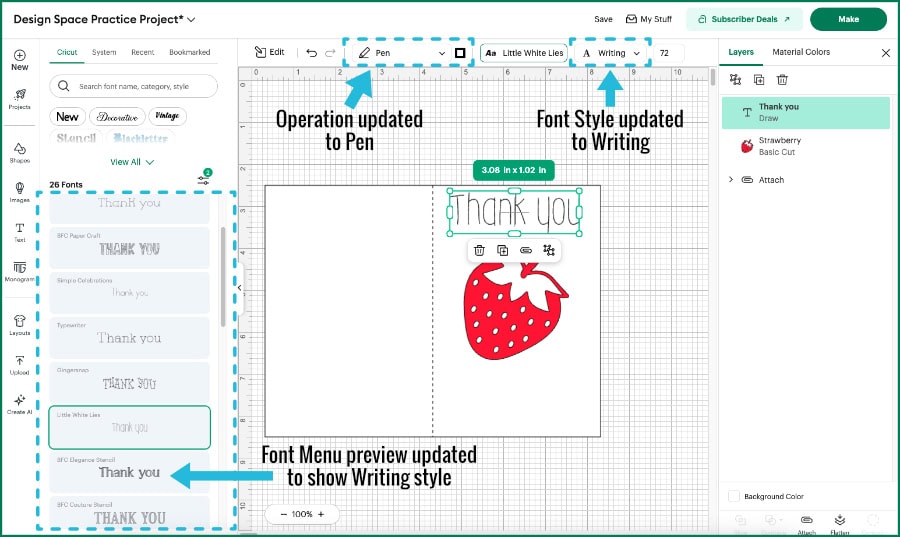This screenshot has height=537, width=900.
Task: Close the Layers panel
Action: point(886,53)
